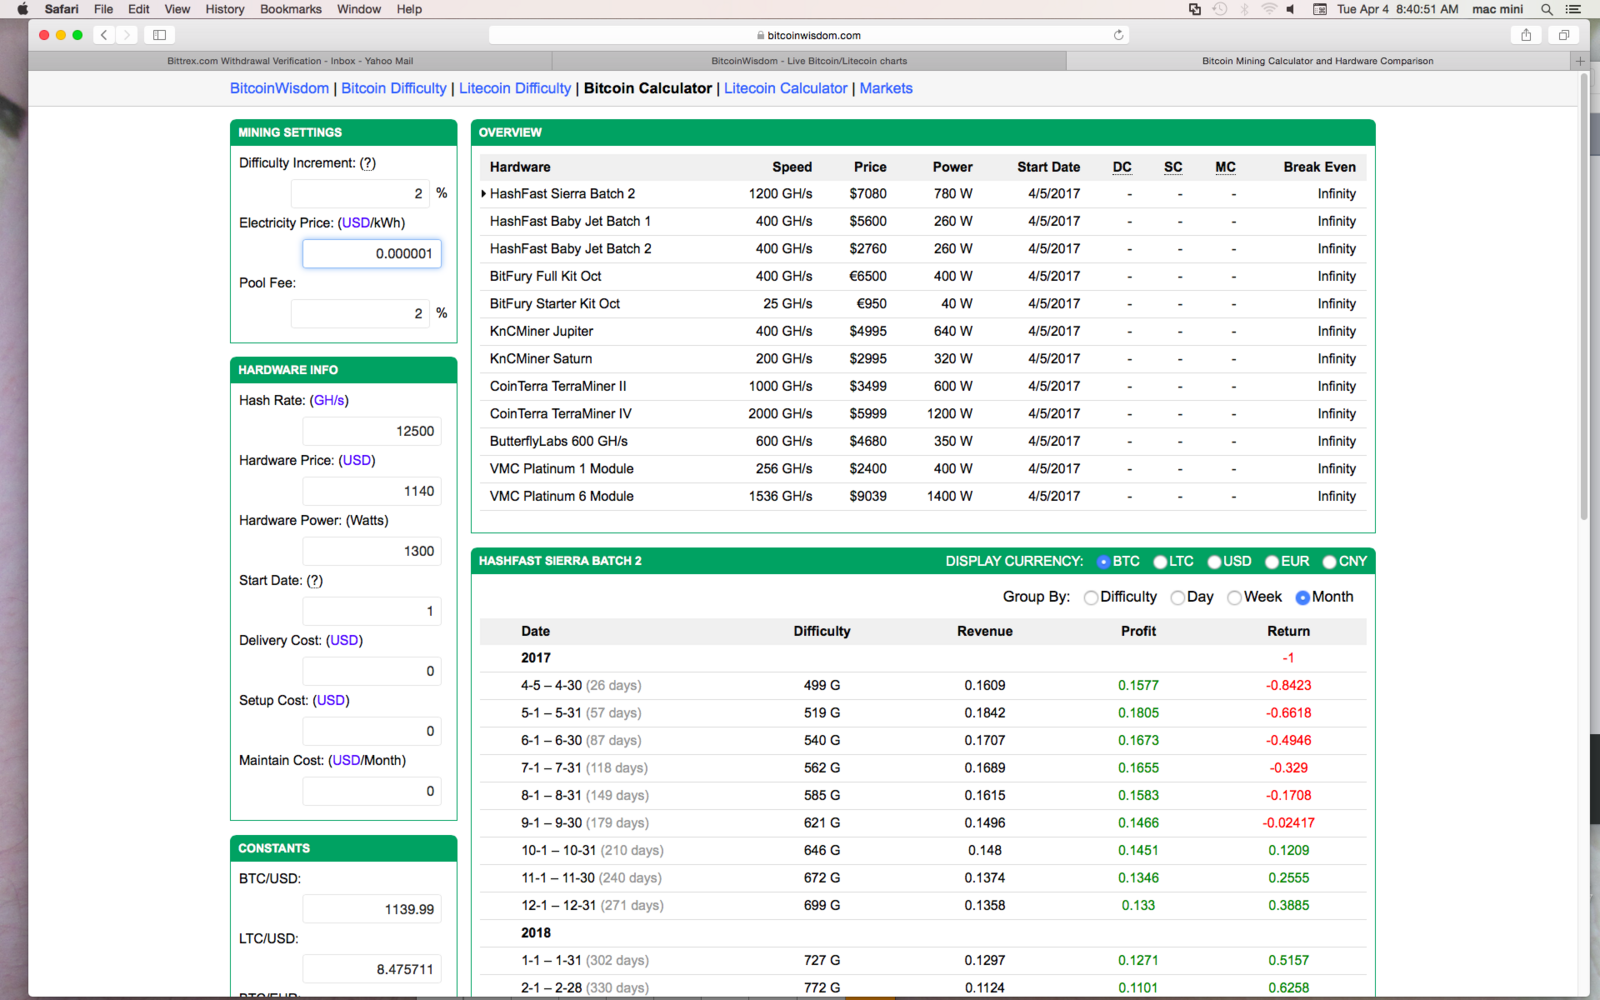Select CNY display currency
The width and height of the screenshot is (1600, 1000).
click(x=1330, y=562)
